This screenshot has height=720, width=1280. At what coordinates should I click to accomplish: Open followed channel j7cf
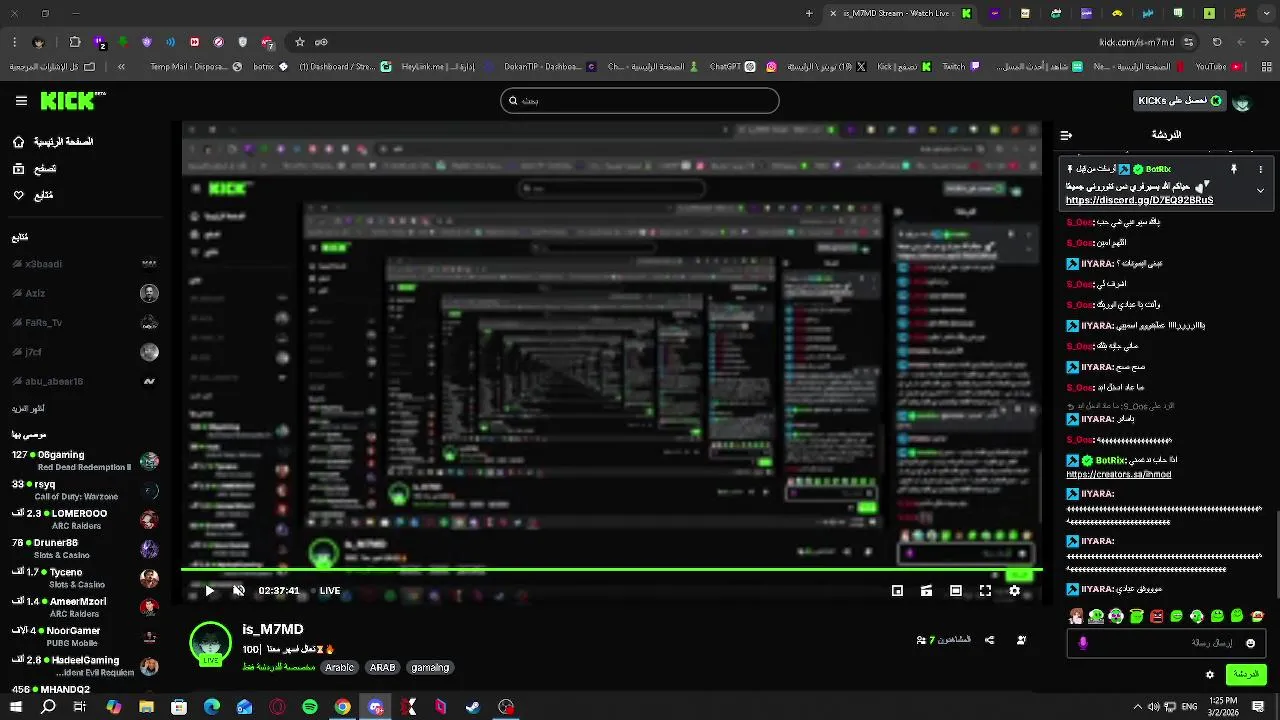pyautogui.click(x=85, y=352)
